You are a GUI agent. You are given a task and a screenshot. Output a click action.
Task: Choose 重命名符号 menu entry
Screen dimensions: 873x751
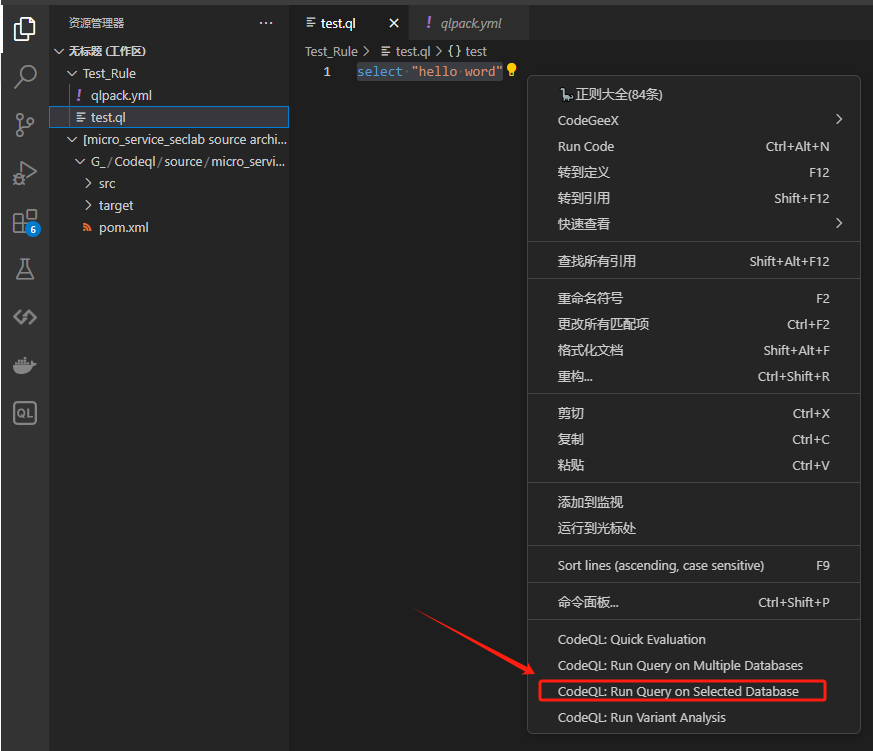click(x=694, y=298)
